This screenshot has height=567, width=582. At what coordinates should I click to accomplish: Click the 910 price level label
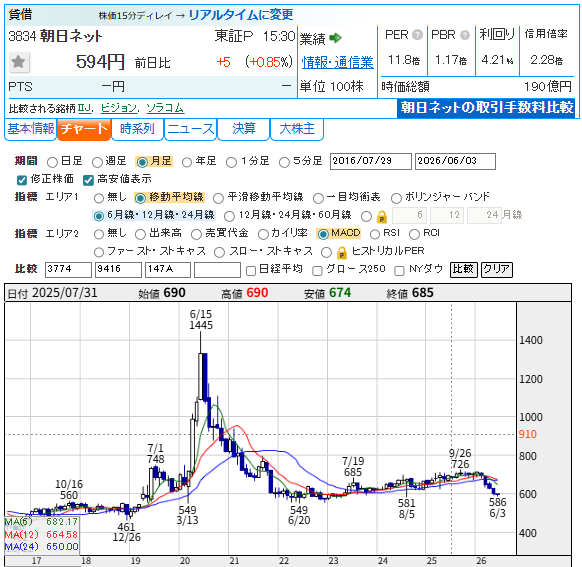pos(527,434)
